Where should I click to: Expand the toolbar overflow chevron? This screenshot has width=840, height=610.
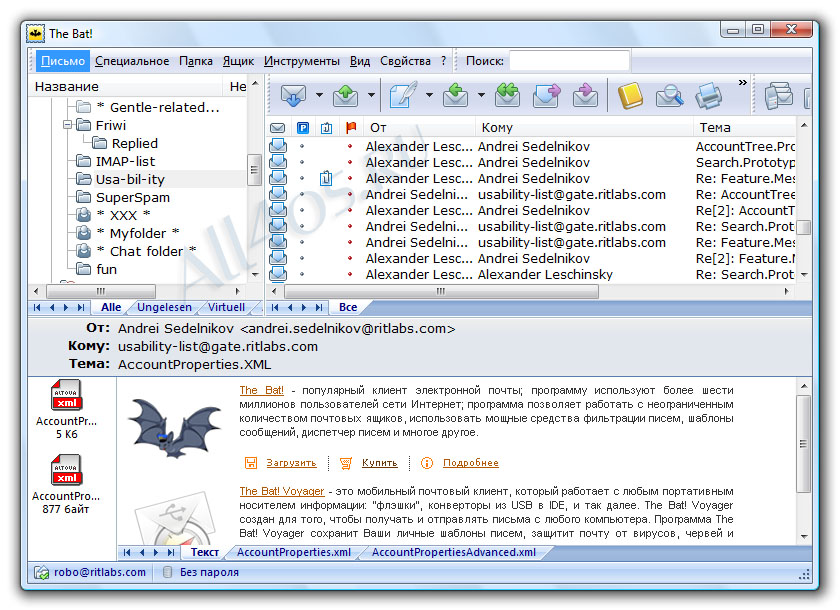742,82
